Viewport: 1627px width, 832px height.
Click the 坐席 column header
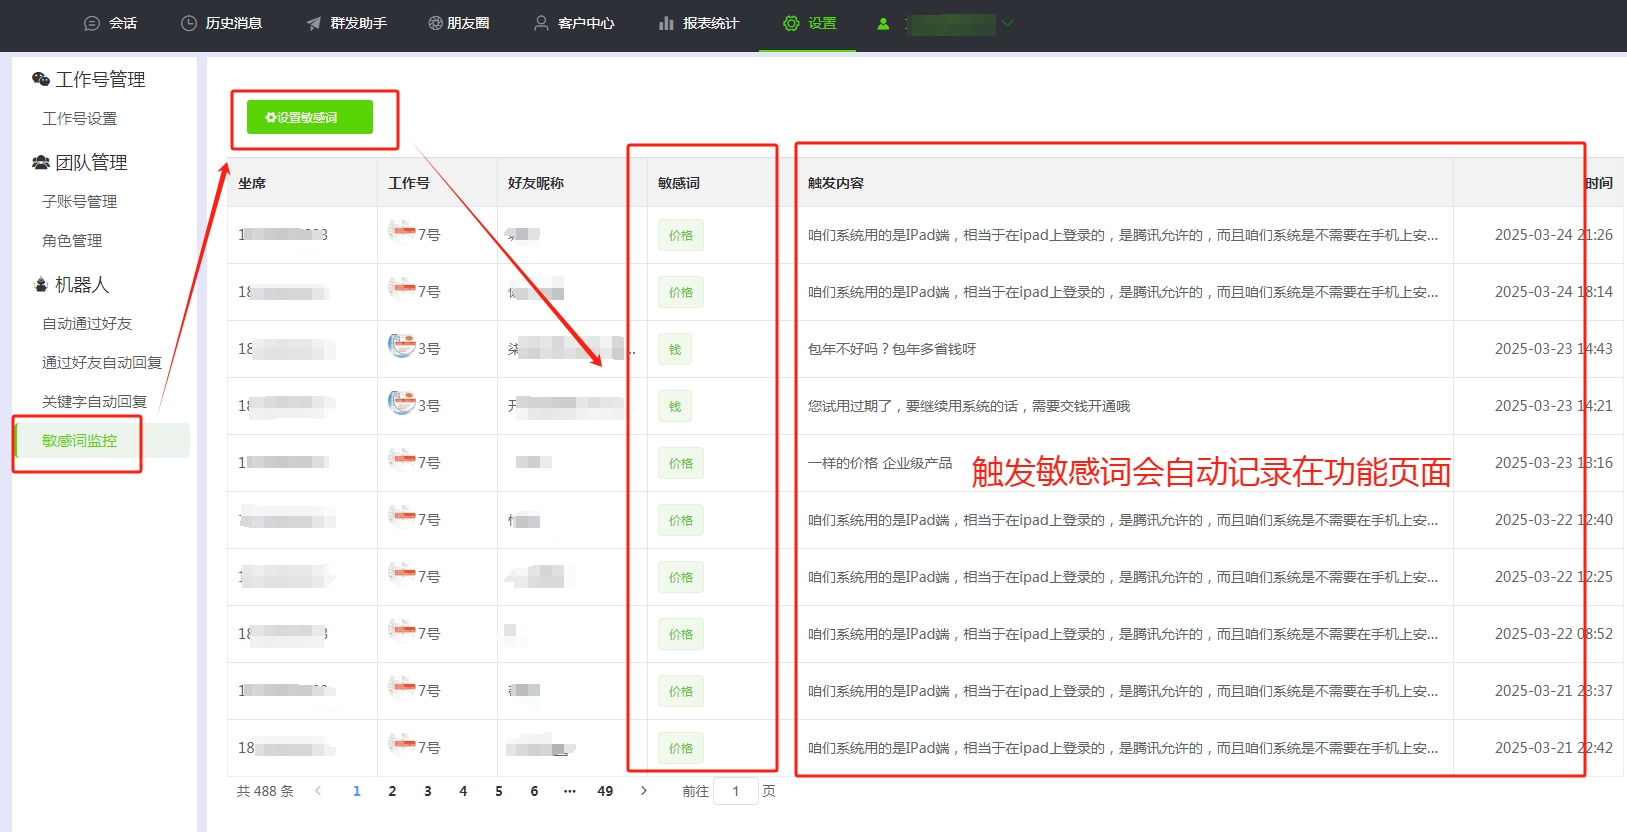point(252,183)
